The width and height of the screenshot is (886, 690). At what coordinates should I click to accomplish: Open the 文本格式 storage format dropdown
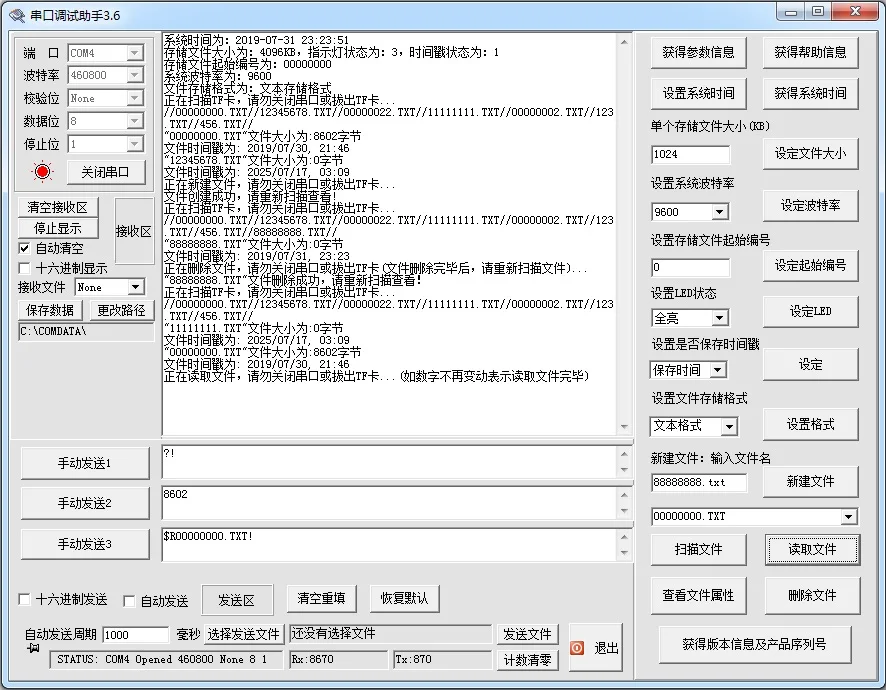pos(729,426)
